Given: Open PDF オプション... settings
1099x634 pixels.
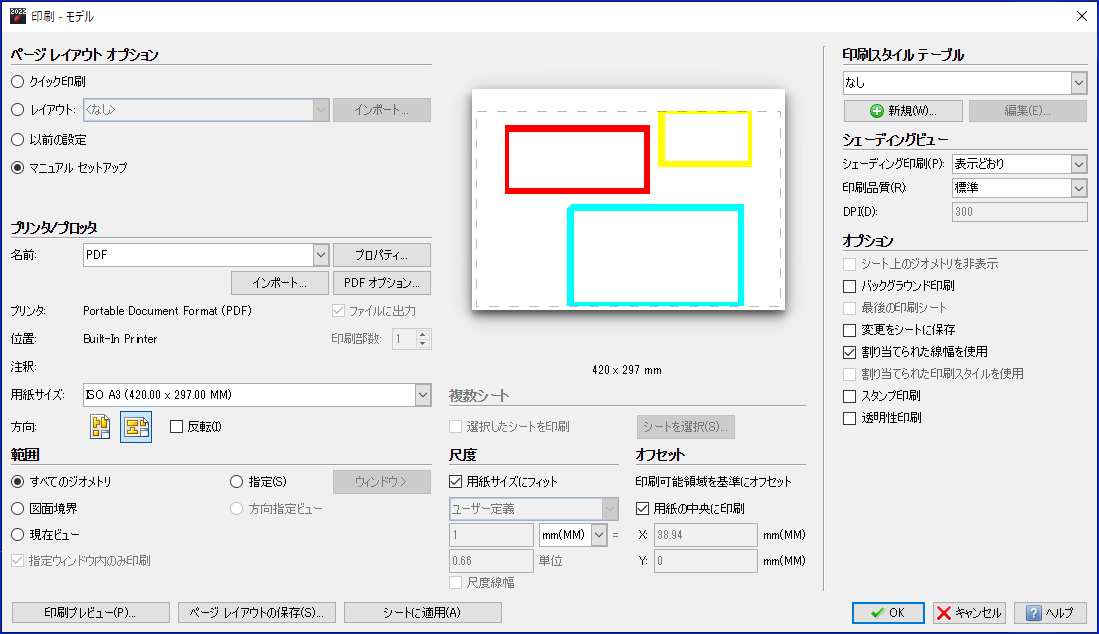Looking at the screenshot, I should [x=381, y=283].
